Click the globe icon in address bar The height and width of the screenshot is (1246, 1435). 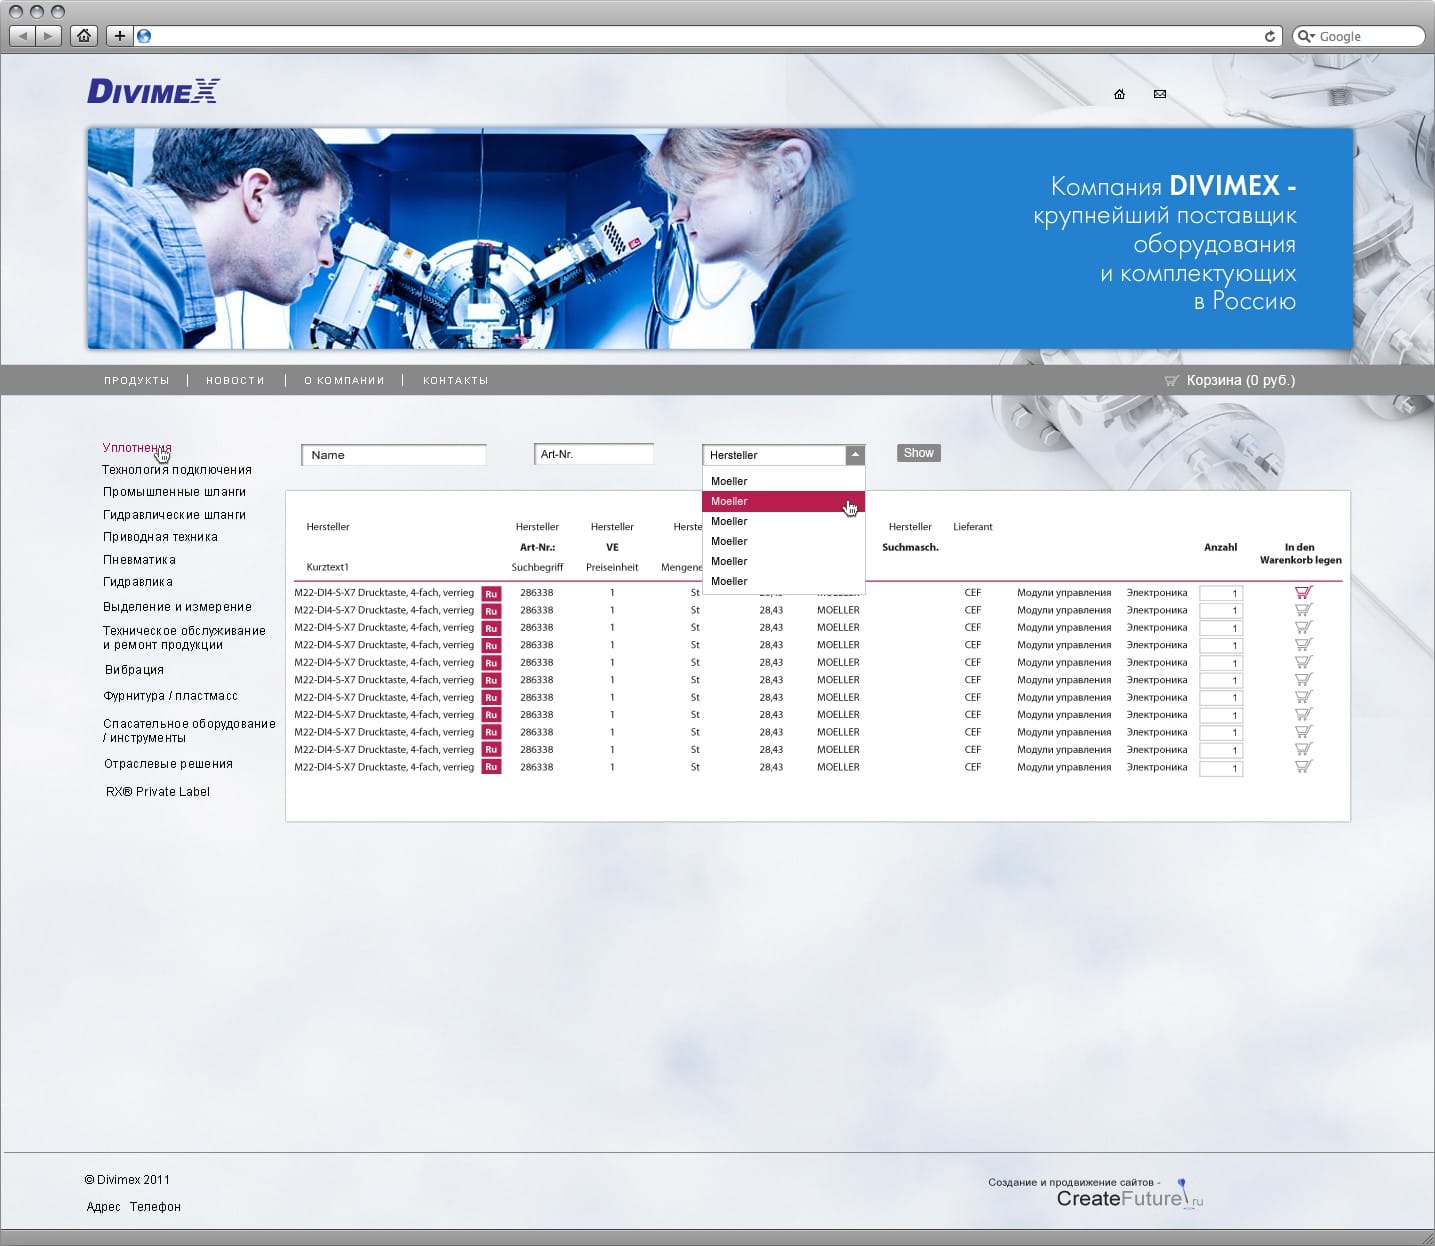click(x=144, y=36)
